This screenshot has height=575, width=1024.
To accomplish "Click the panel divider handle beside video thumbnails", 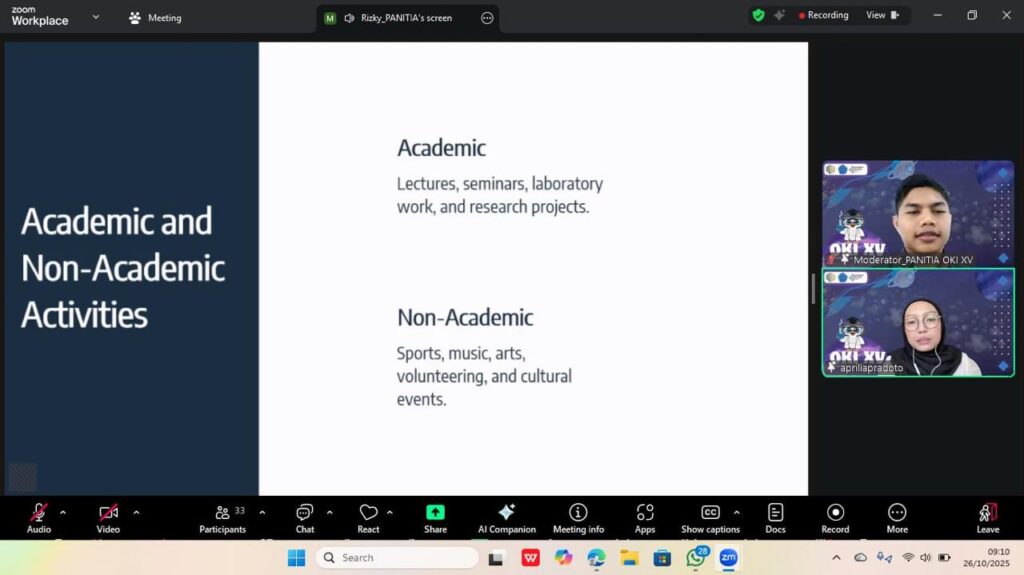I will [814, 288].
